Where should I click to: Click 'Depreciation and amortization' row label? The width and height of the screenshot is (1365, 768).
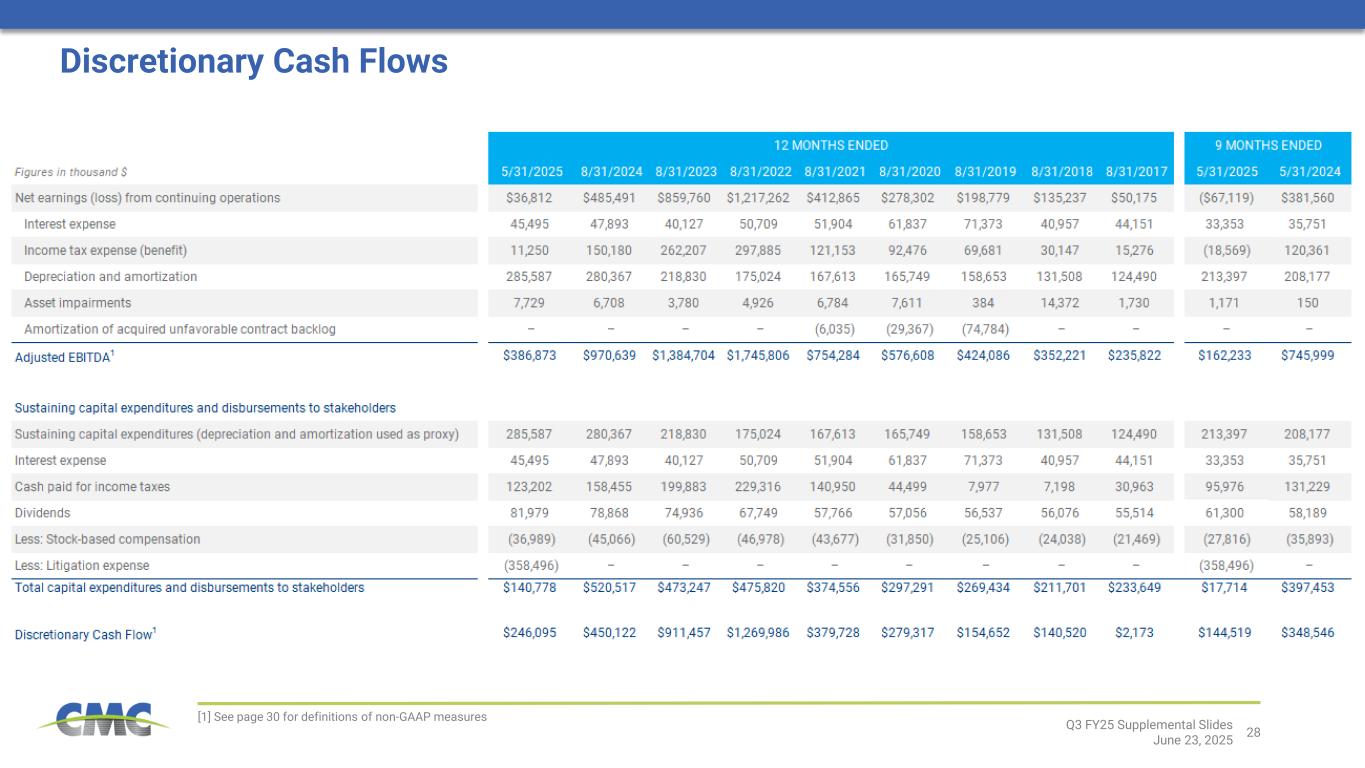coord(111,276)
